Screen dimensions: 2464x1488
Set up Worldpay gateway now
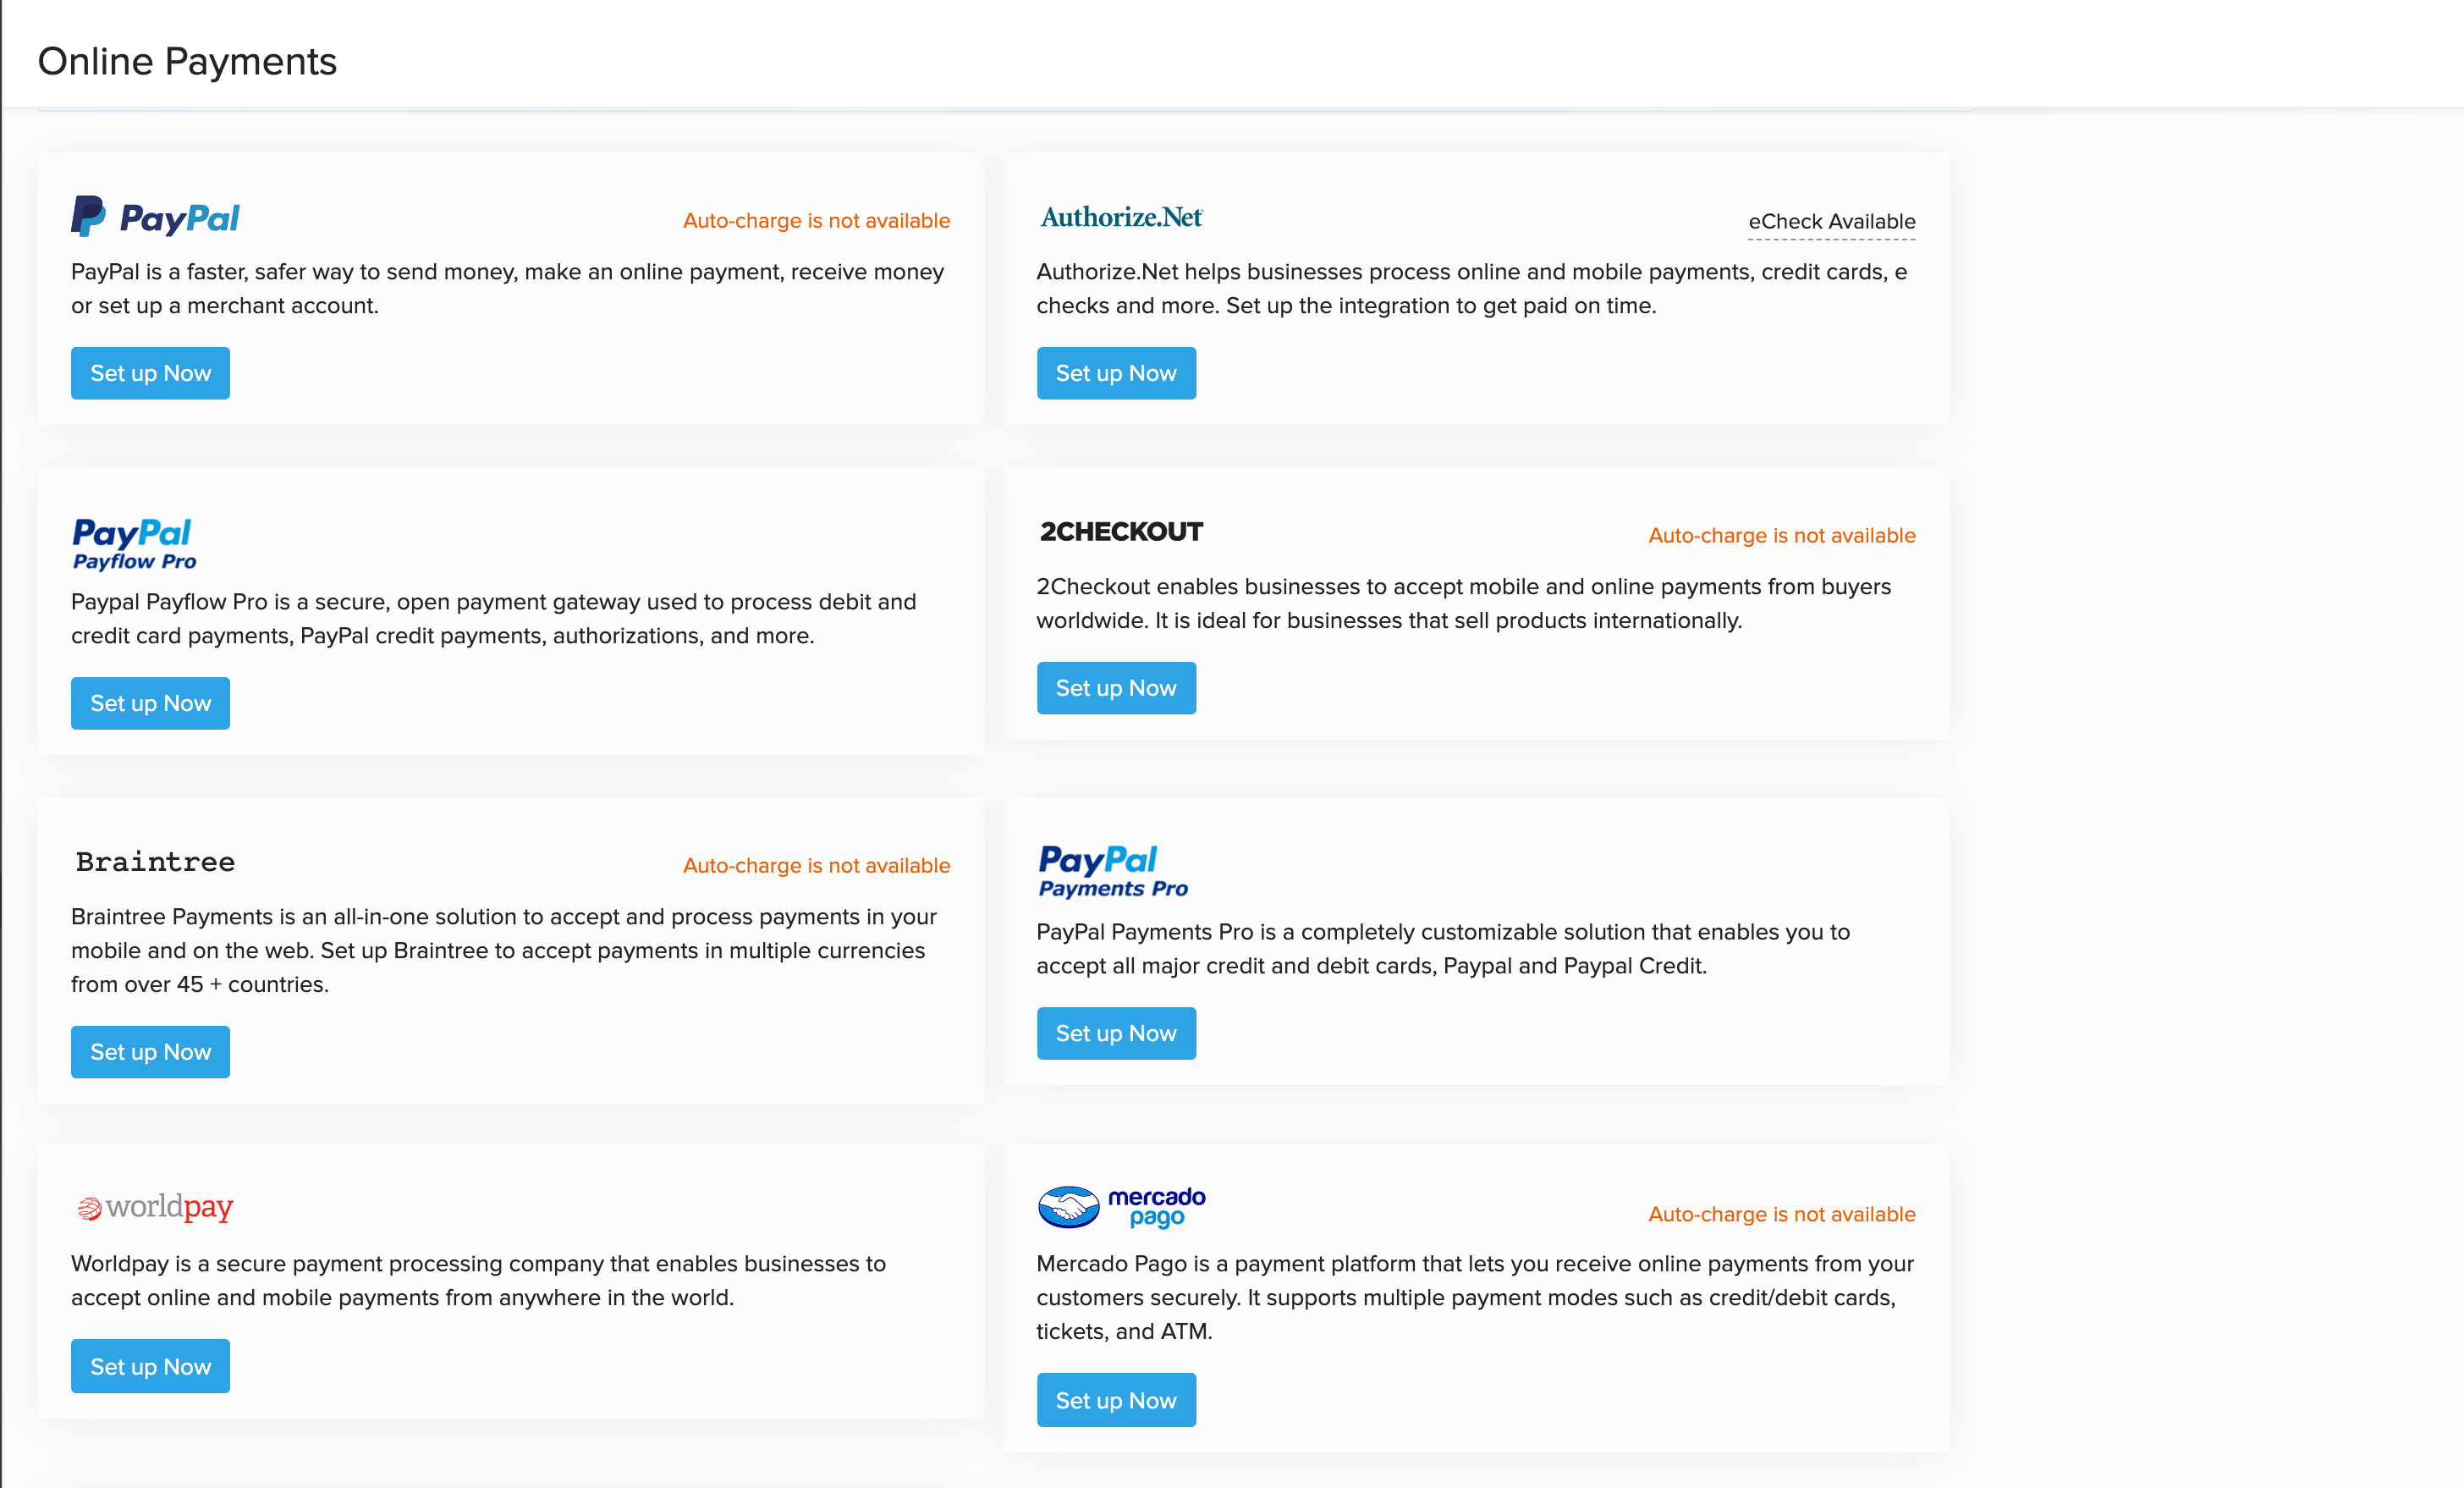click(150, 1366)
